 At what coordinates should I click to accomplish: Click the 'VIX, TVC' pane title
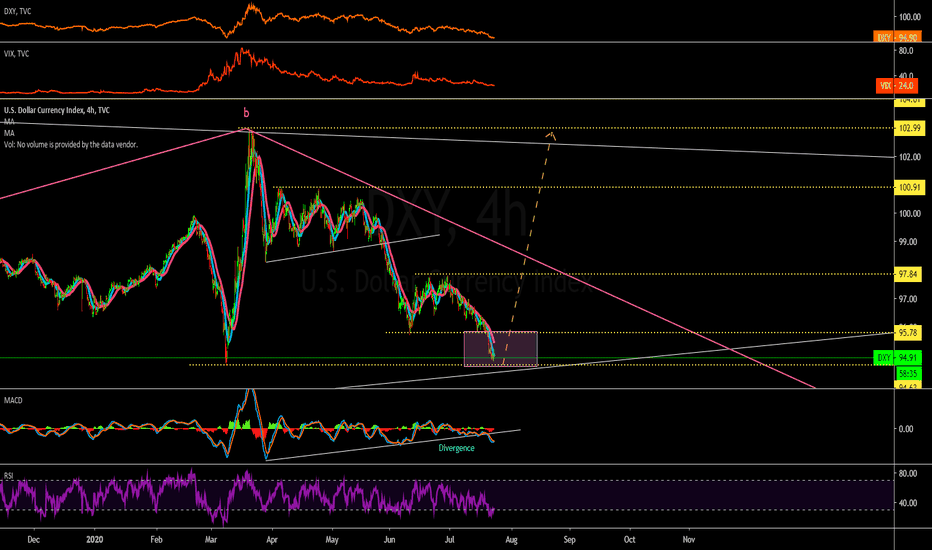pyautogui.click(x=16, y=54)
